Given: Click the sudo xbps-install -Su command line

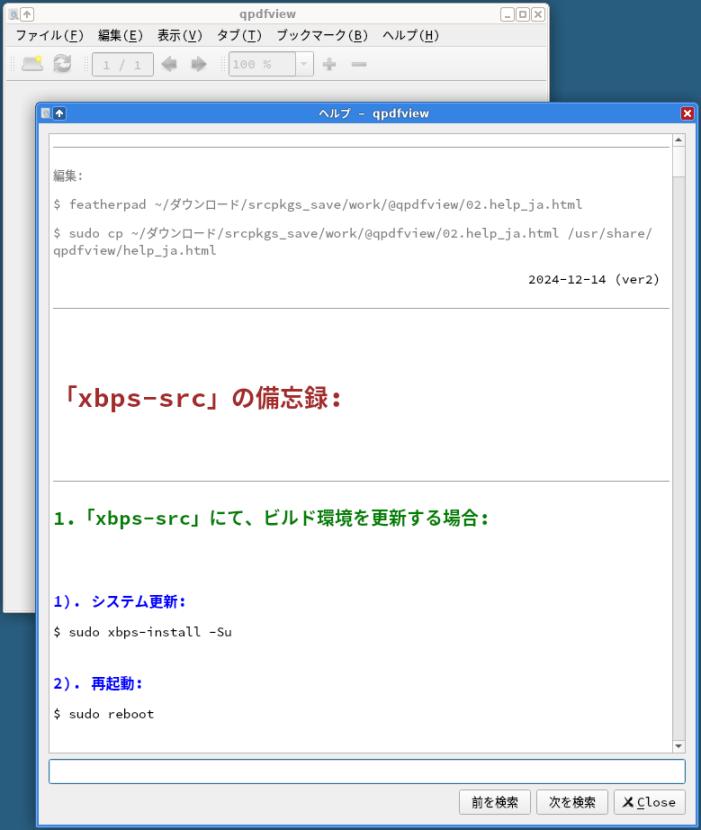Looking at the screenshot, I should coord(142,632).
